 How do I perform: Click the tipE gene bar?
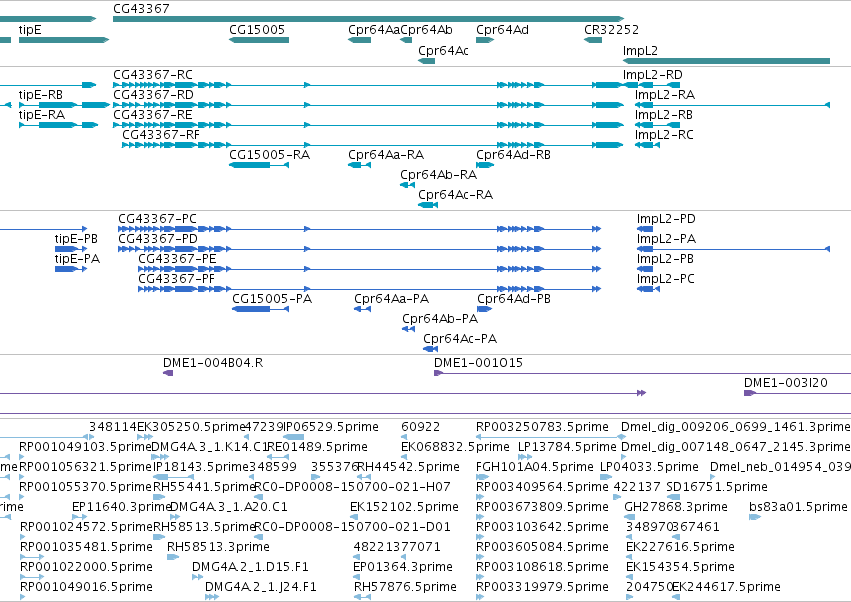[x=64, y=40]
